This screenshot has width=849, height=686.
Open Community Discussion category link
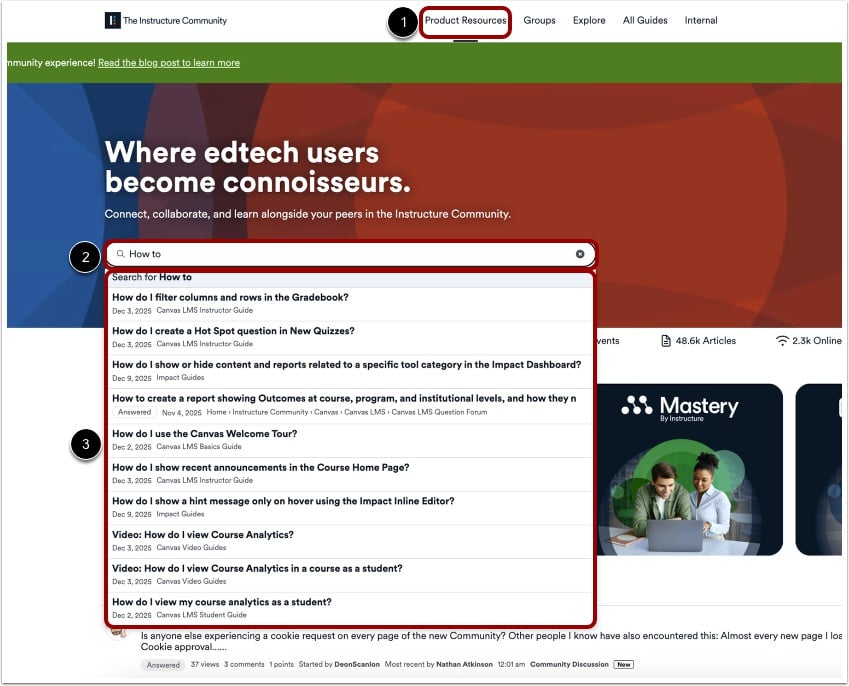tap(569, 664)
